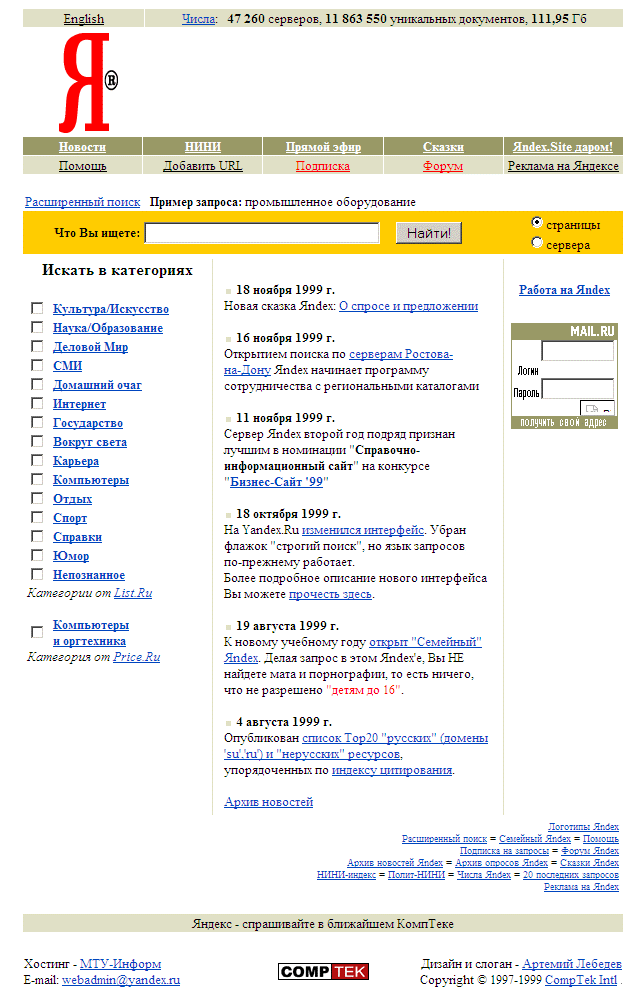Open Реклама на Яндексе in navigation

(563, 166)
